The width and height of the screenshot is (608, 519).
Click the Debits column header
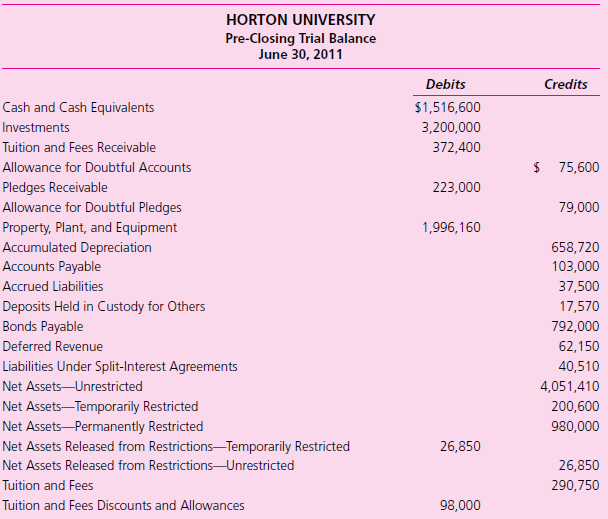[x=446, y=84]
